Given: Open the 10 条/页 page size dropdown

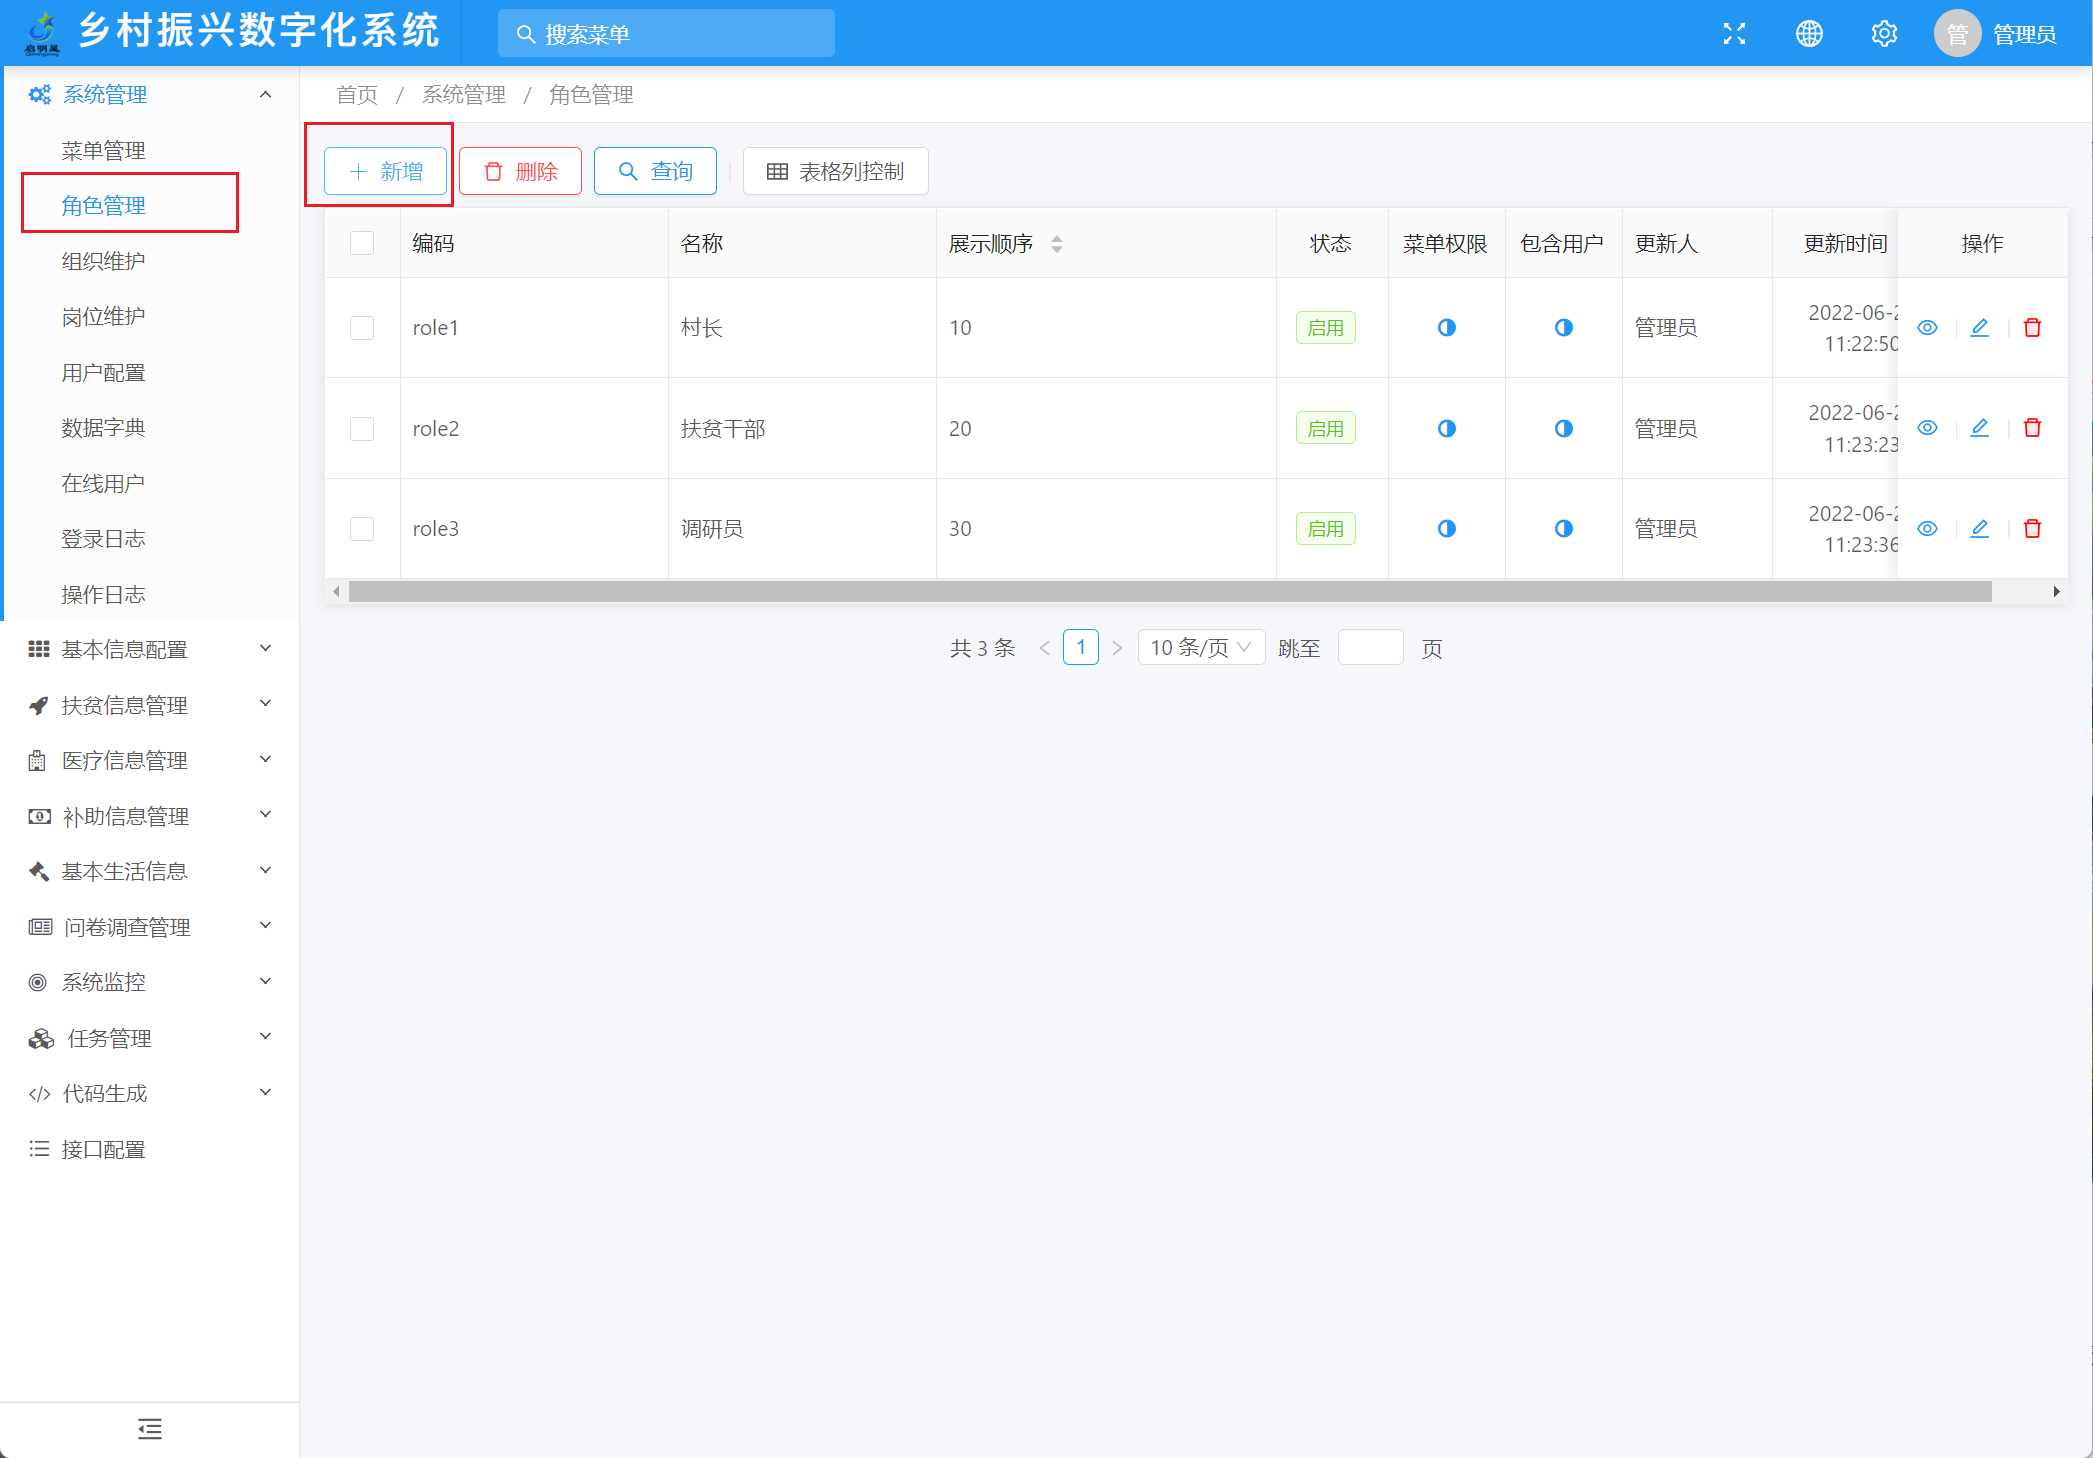Looking at the screenshot, I should click(1200, 648).
